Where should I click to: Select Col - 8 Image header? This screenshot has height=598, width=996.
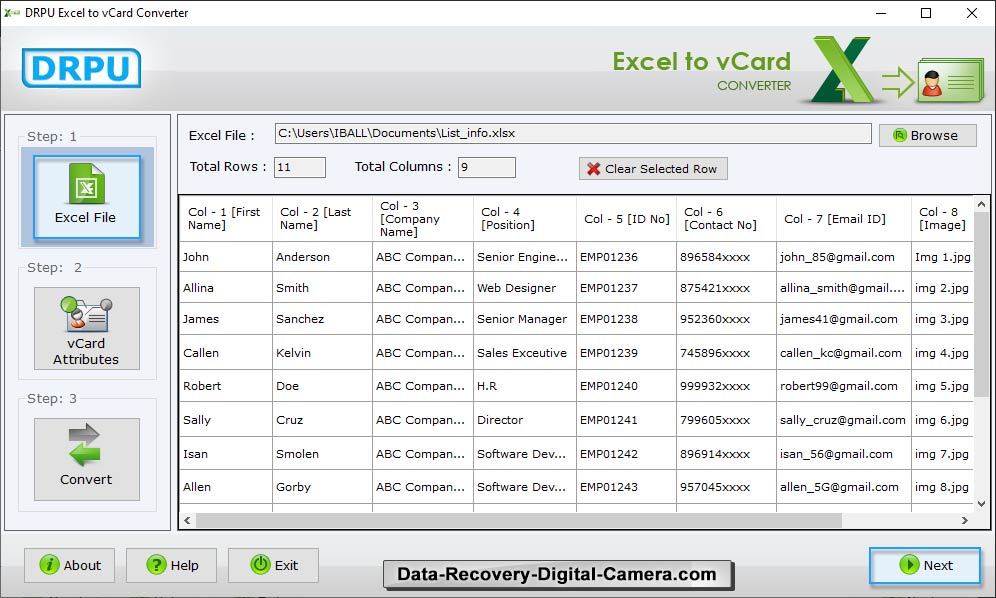942,219
